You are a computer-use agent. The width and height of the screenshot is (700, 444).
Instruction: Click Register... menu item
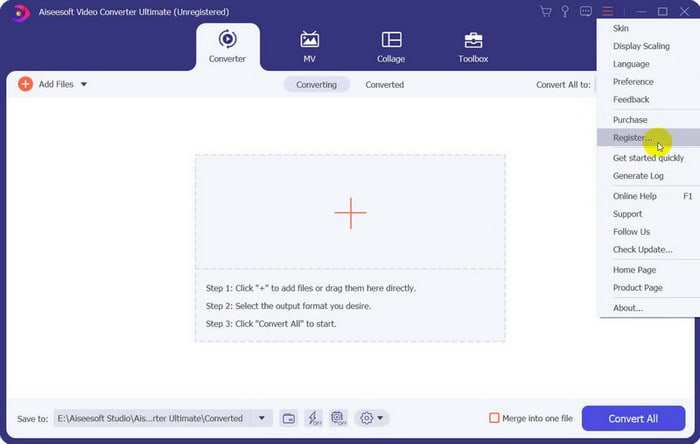point(648,137)
